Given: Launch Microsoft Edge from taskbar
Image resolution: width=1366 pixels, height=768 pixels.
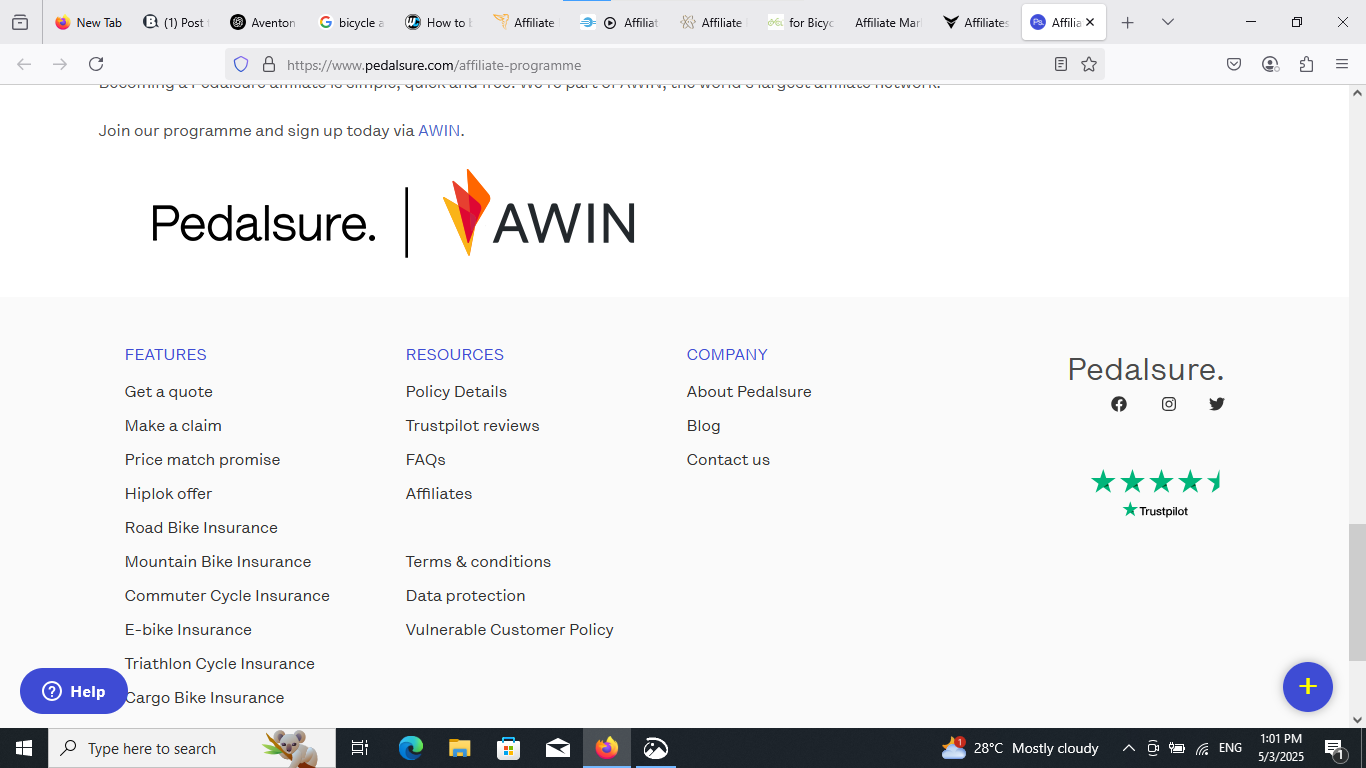Looking at the screenshot, I should [410, 748].
